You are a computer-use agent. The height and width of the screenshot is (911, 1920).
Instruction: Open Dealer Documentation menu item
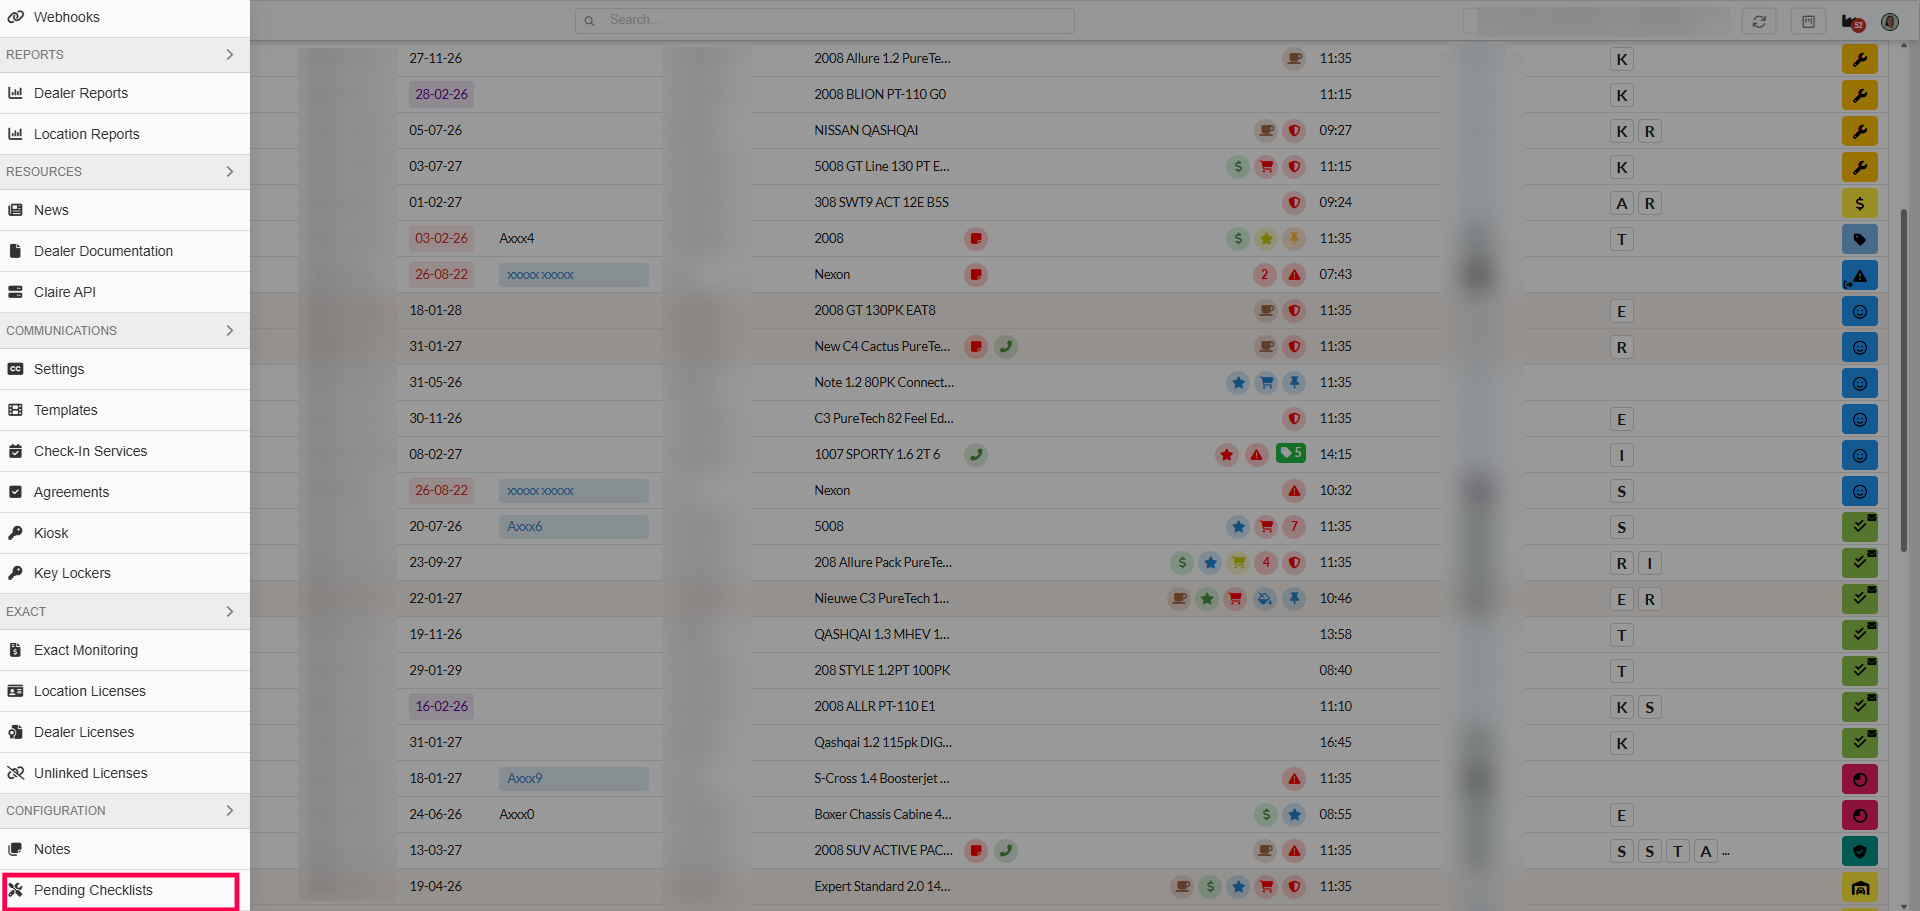click(x=103, y=251)
